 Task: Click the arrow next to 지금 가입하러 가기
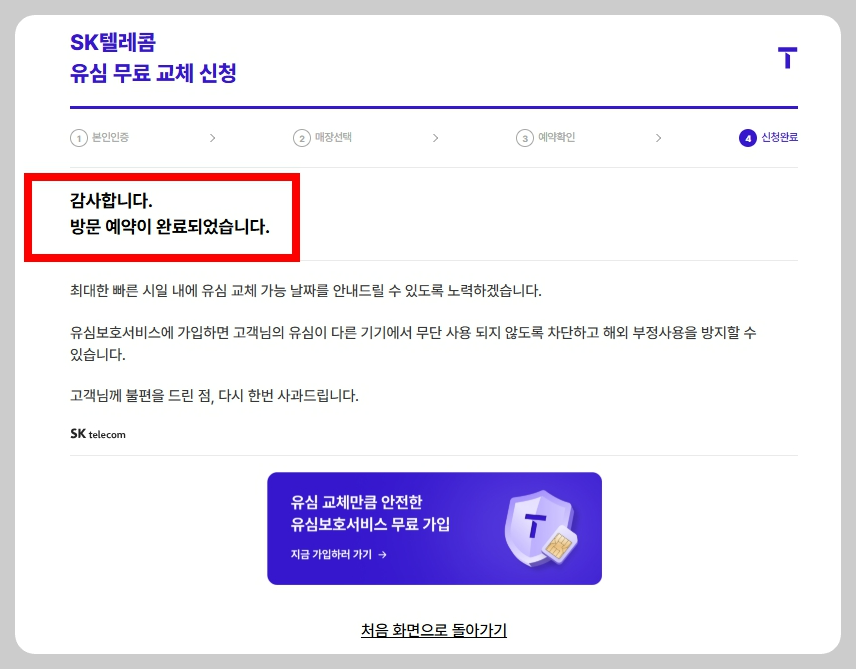coord(382,554)
